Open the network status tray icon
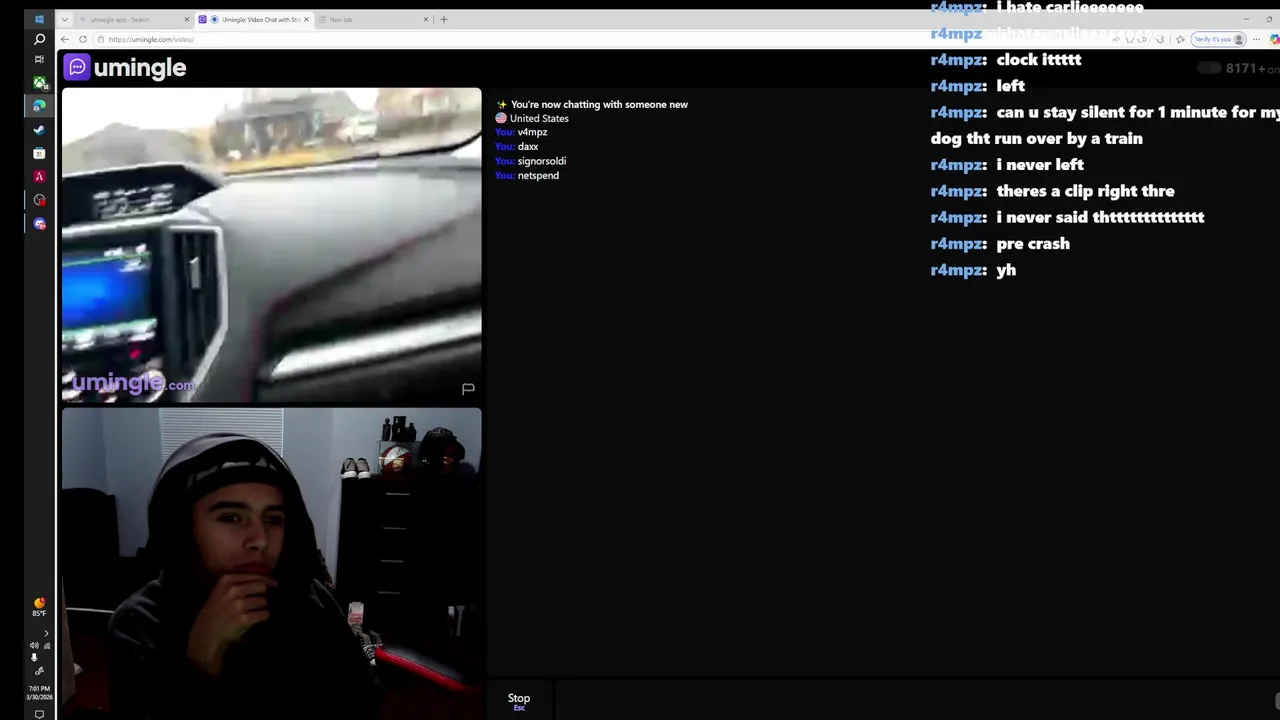Image resolution: width=1280 pixels, height=720 pixels. (46, 646)
